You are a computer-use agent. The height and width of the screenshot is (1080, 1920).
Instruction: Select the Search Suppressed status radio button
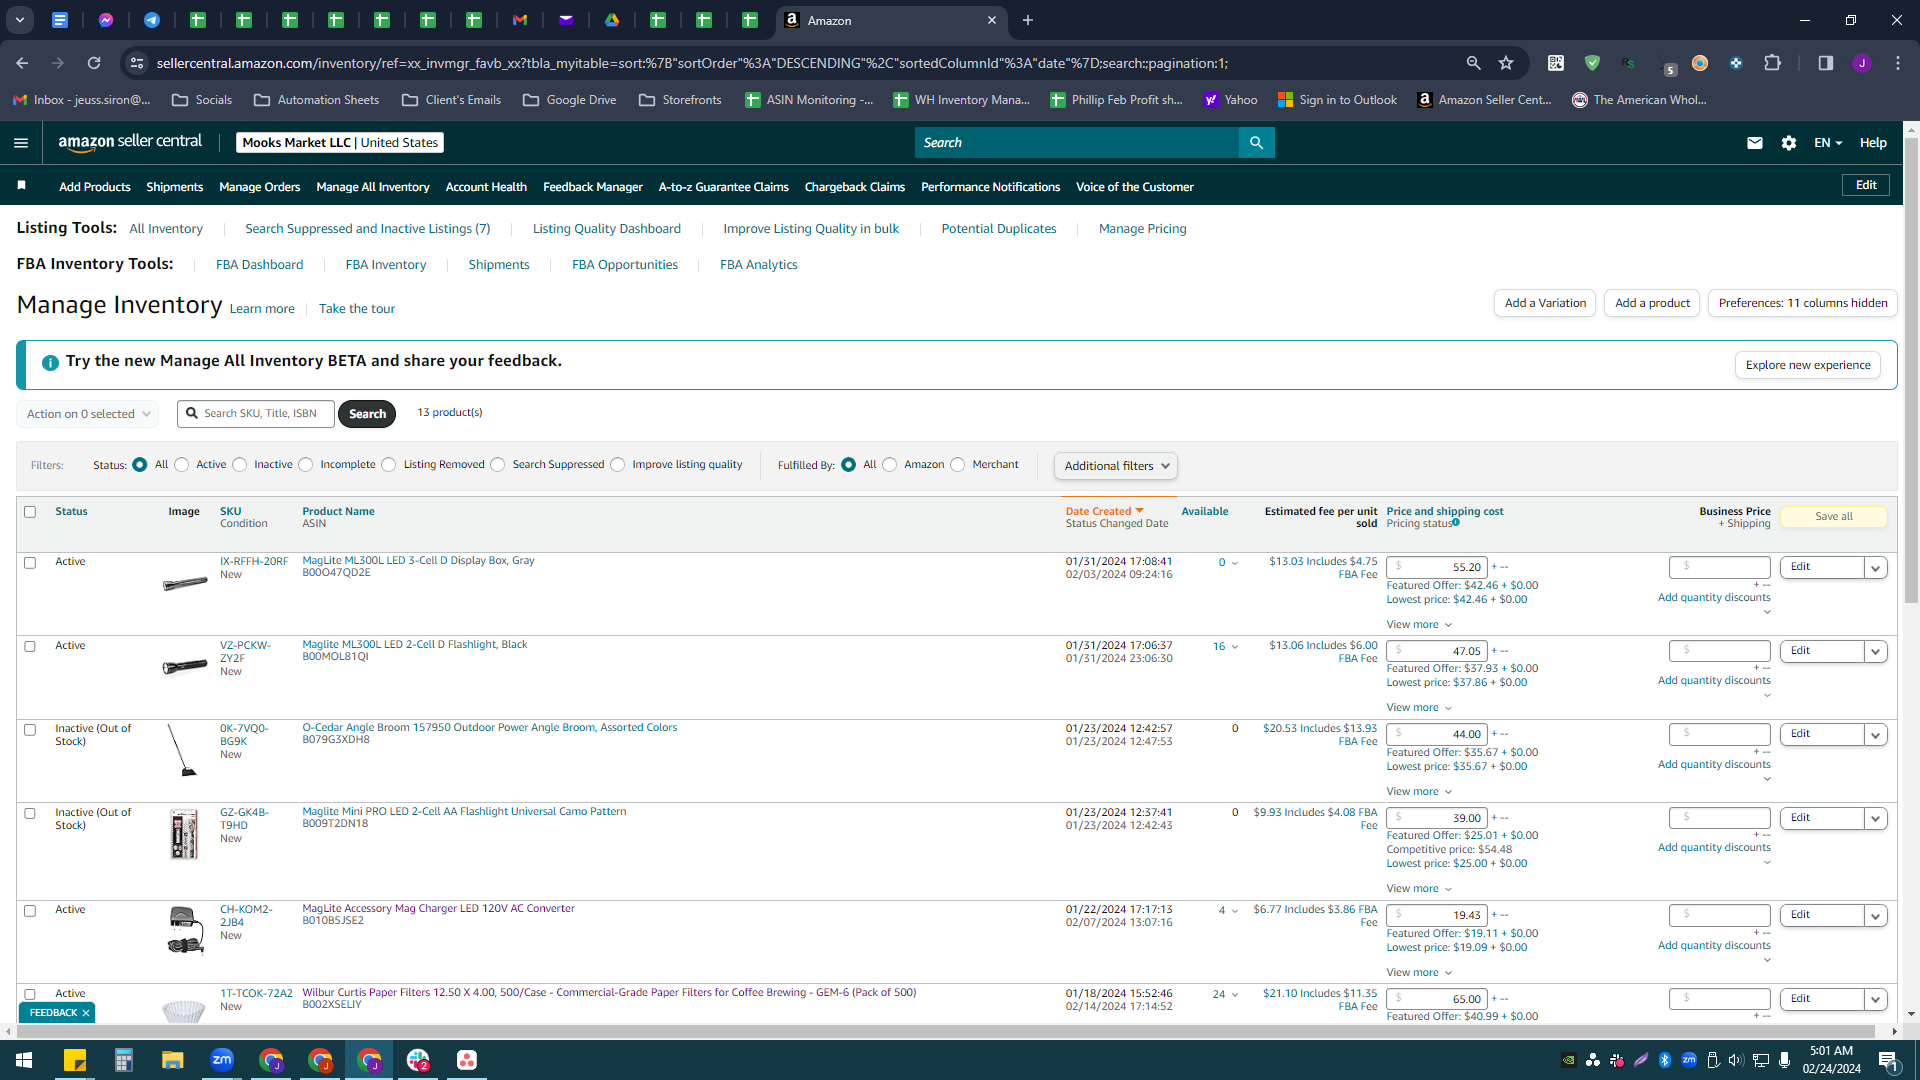tap(498, 465)
